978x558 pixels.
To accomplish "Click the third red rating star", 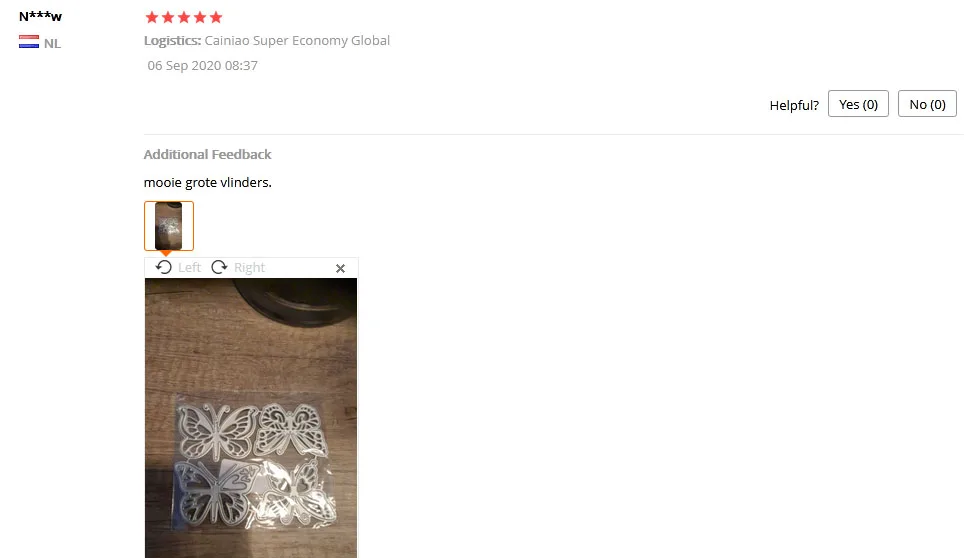I will coord(184,17).
